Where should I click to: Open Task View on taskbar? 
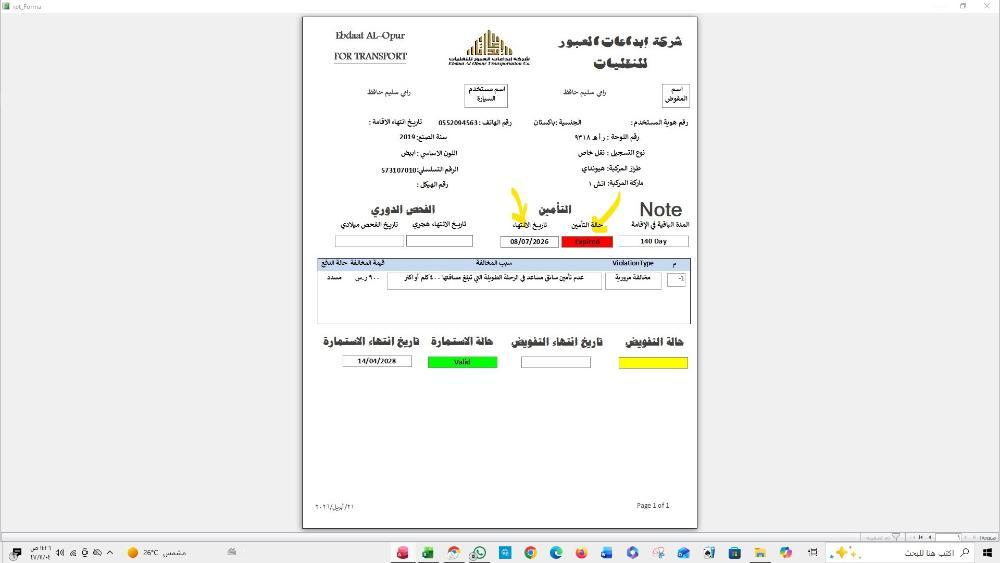[812, 553]
